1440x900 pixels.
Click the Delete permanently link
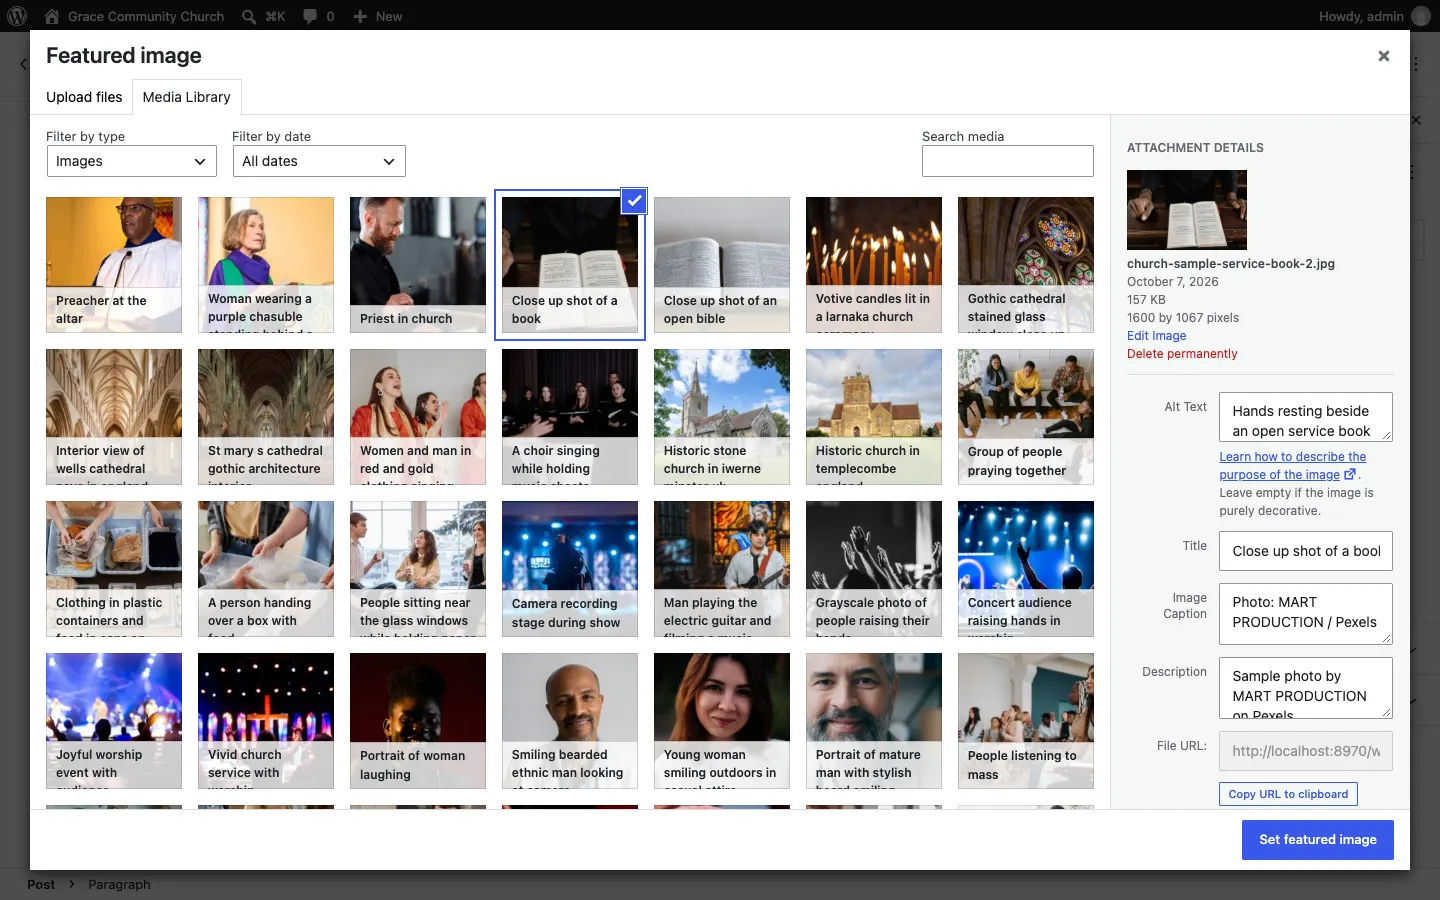coord(1182,354)
